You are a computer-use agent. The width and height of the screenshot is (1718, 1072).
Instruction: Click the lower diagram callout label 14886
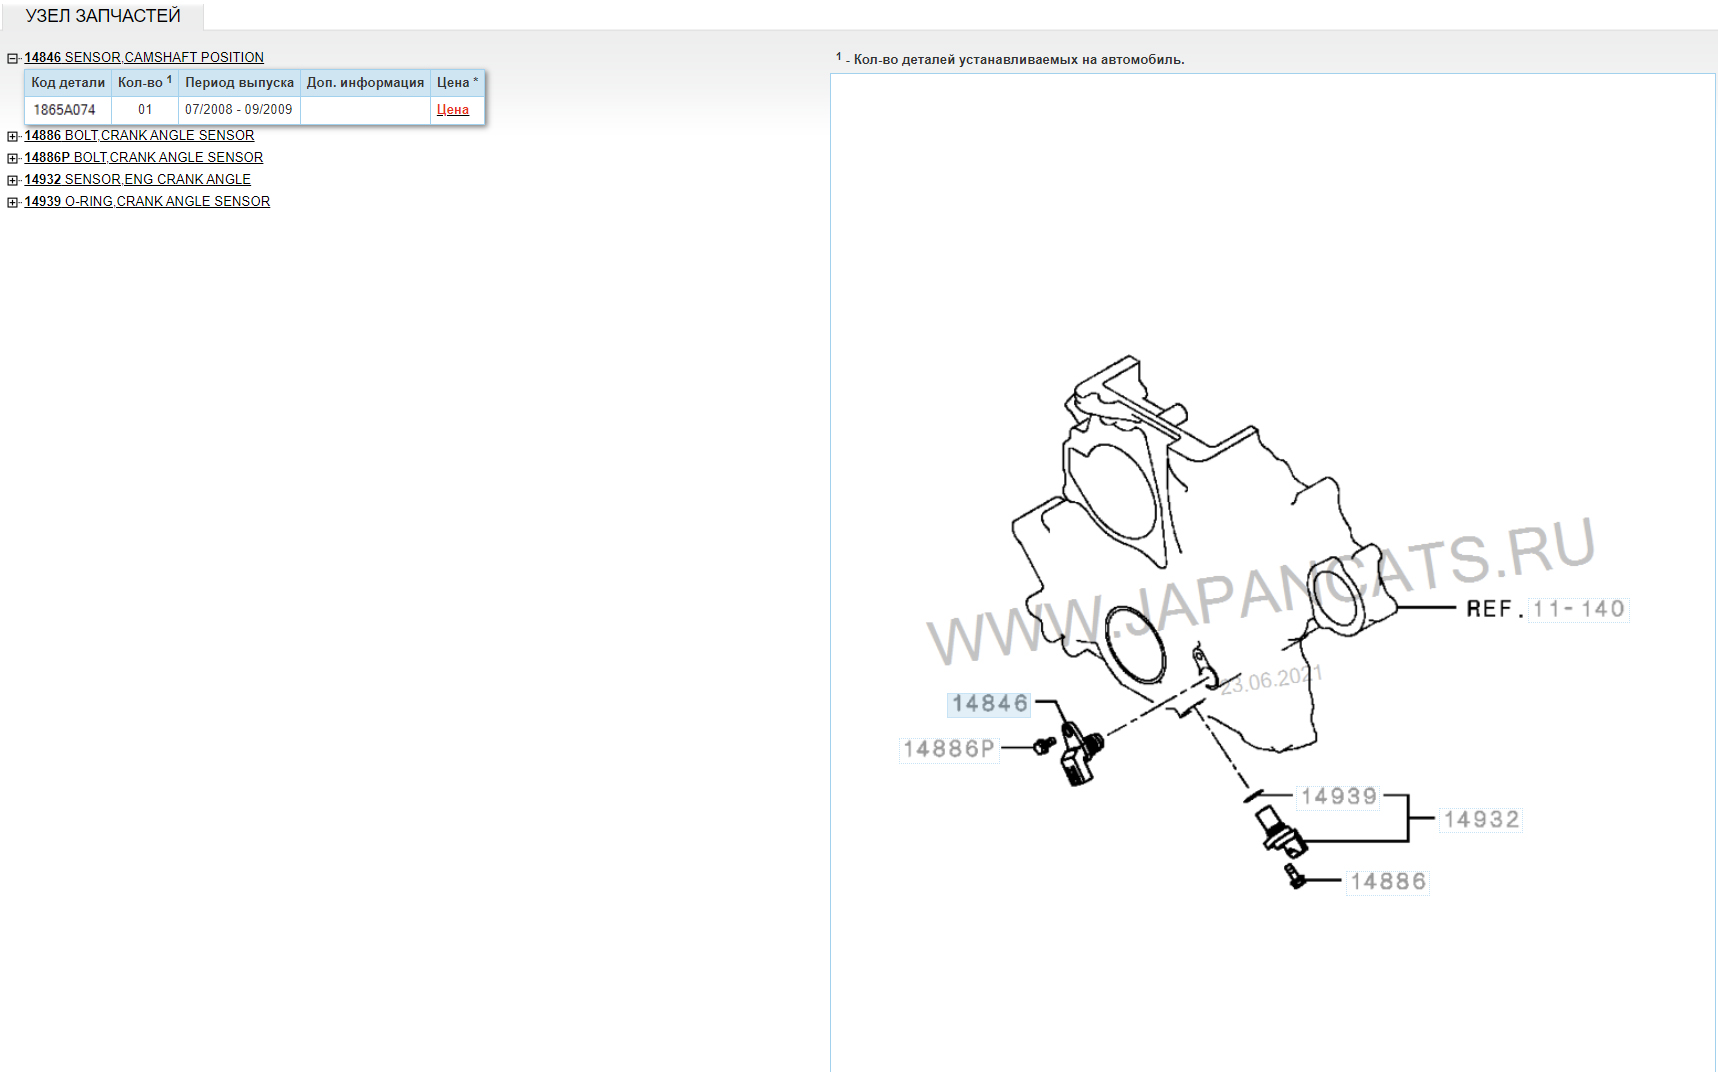tap(1388, 882)
